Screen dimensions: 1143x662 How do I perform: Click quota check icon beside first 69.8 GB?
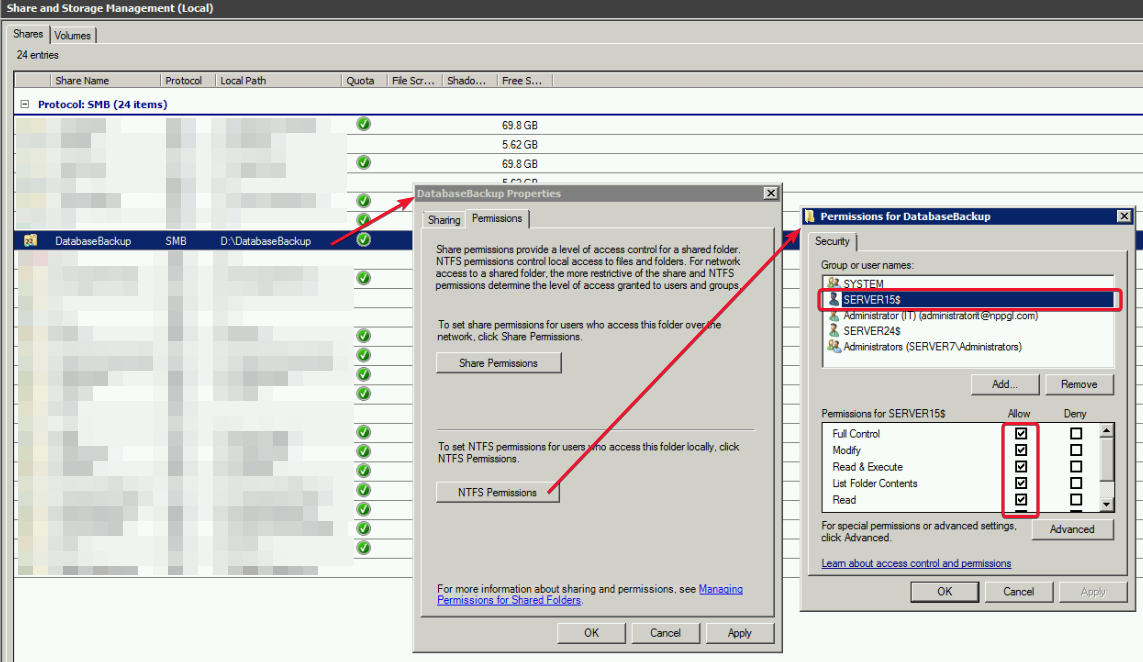coord(364,124)
